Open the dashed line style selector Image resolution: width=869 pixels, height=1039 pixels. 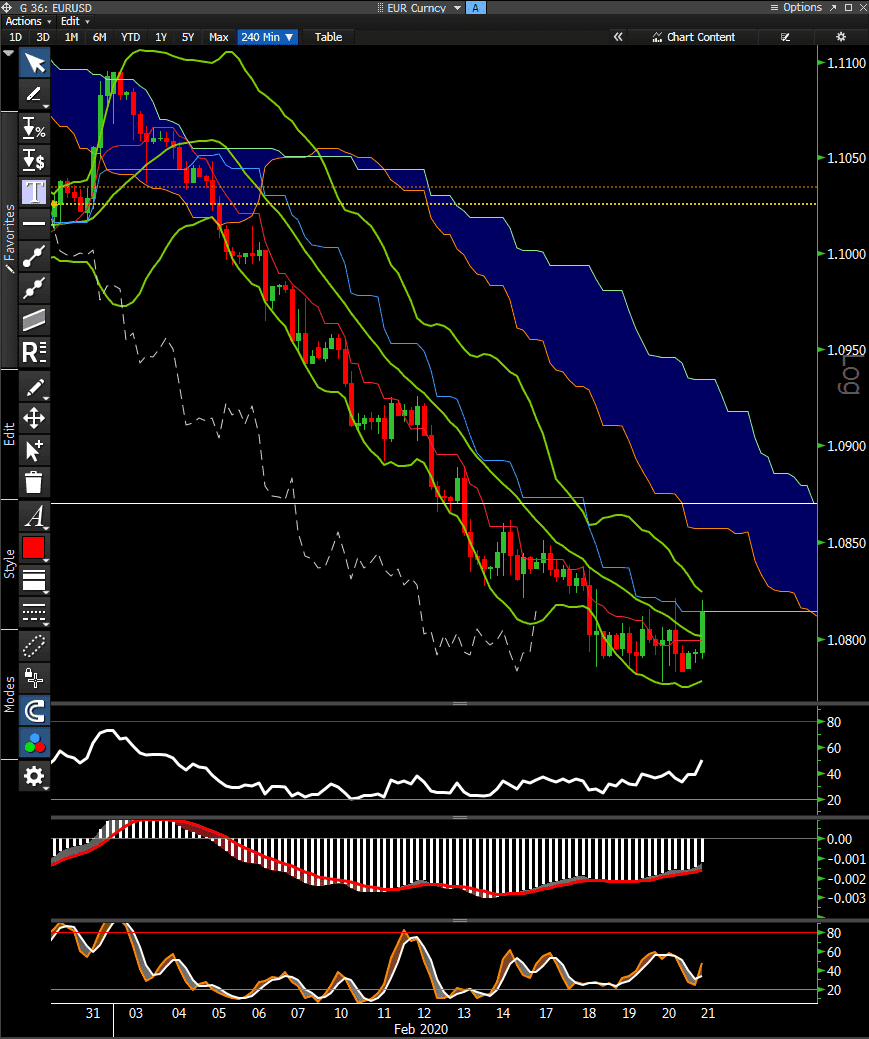[34, 612]
